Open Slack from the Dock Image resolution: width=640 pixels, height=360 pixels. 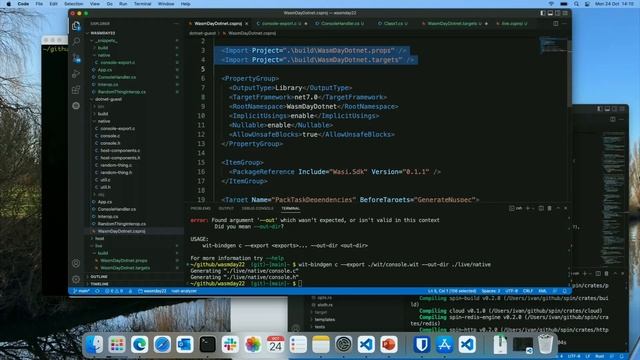click(230, 344)
